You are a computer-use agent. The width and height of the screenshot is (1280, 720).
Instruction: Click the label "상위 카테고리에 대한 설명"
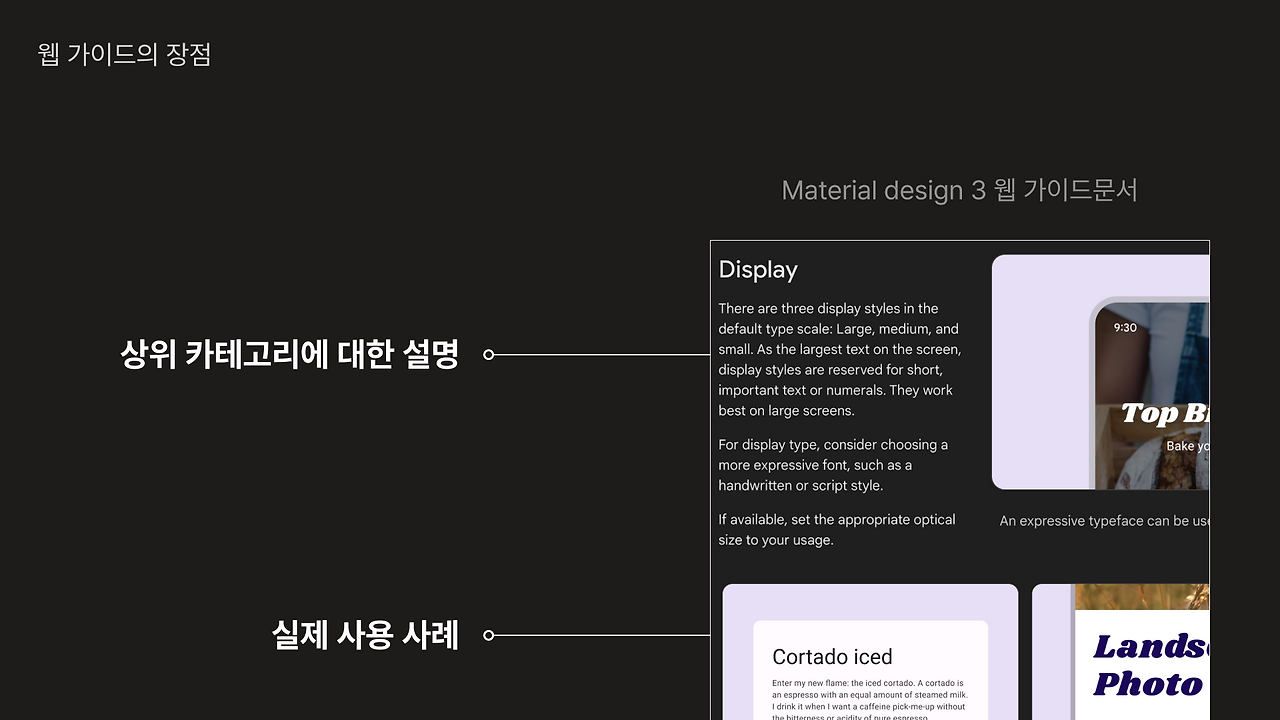[289, 354]
